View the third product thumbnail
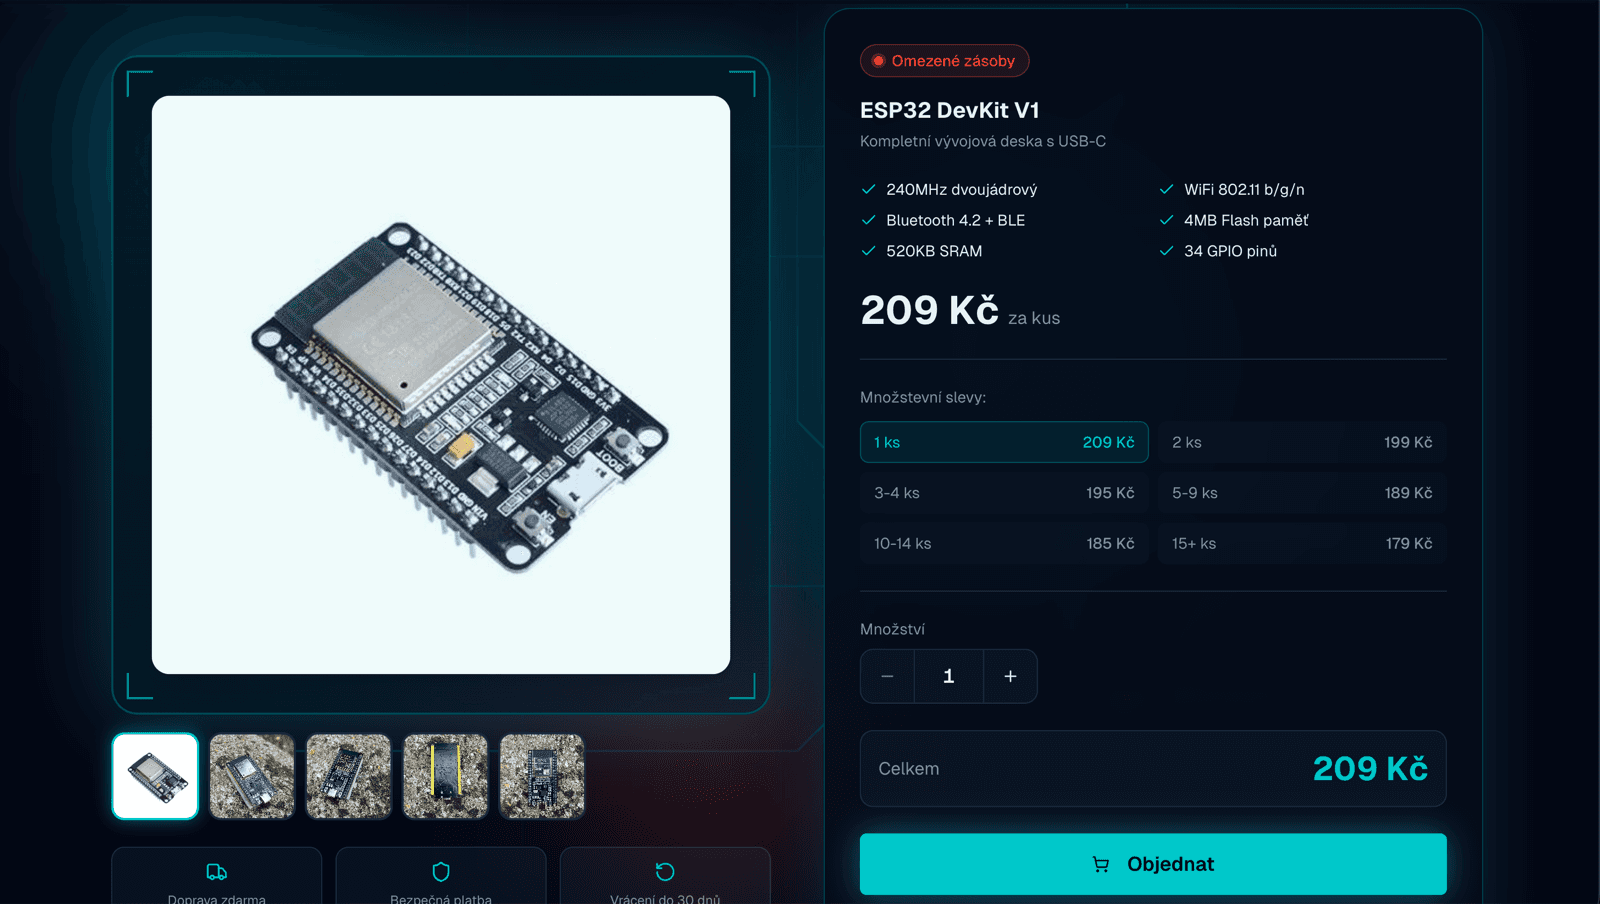The width and height of the screenshot is (1600, 904). click(348, 776)
